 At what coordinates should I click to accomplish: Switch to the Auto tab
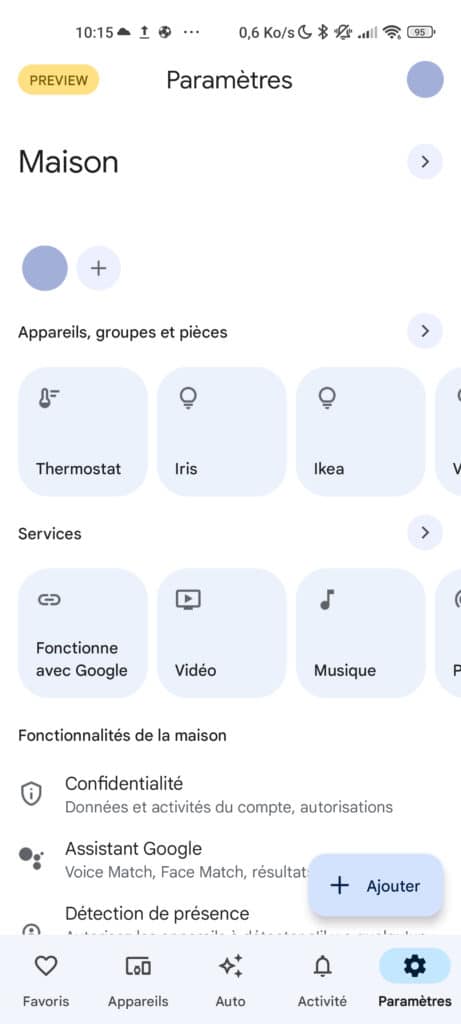pos(230,979)
